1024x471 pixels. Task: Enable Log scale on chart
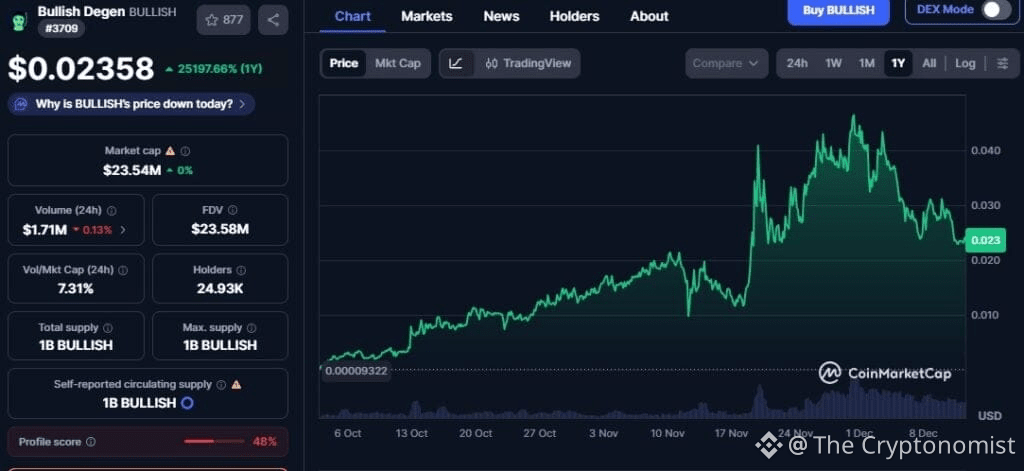click(965, 63)
